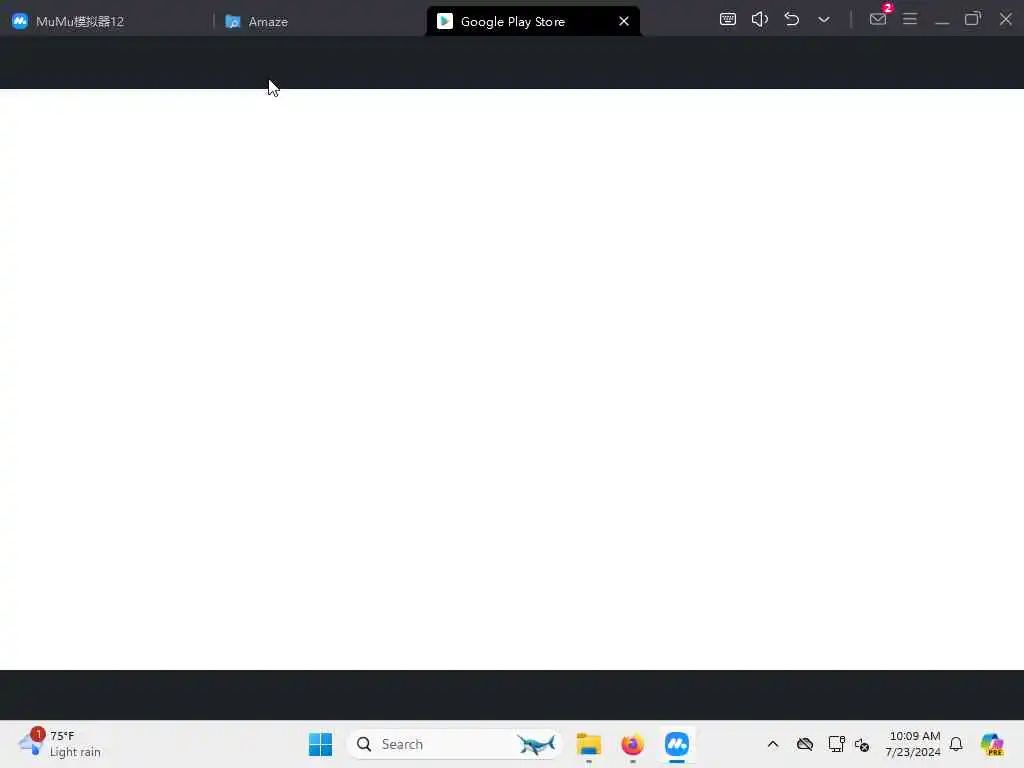Close the MuMu emulator window
1024x768 pixels.
[x=1006, y=19]
